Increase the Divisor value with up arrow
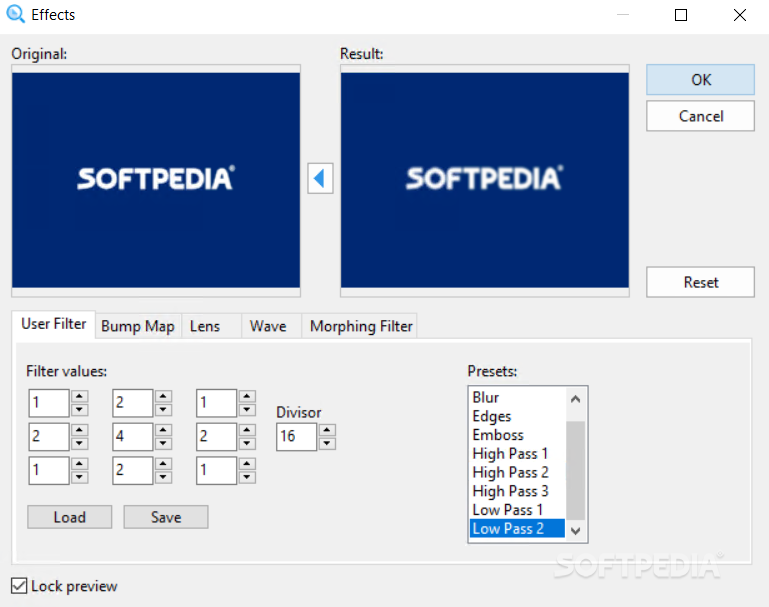Screen dimensions: 769x607 point(327,430)
